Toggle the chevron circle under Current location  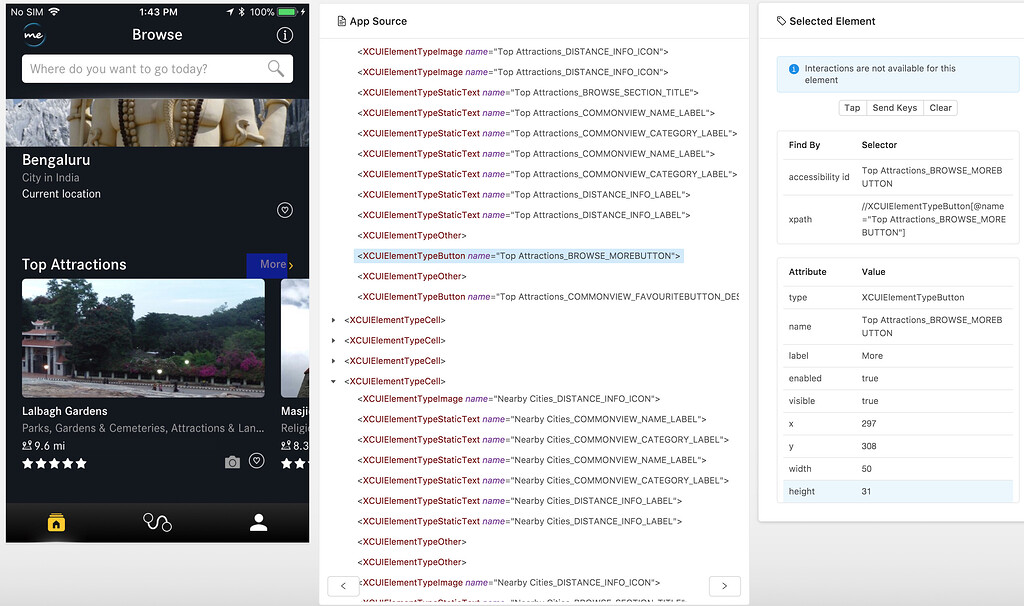click(x=285, y=210)
